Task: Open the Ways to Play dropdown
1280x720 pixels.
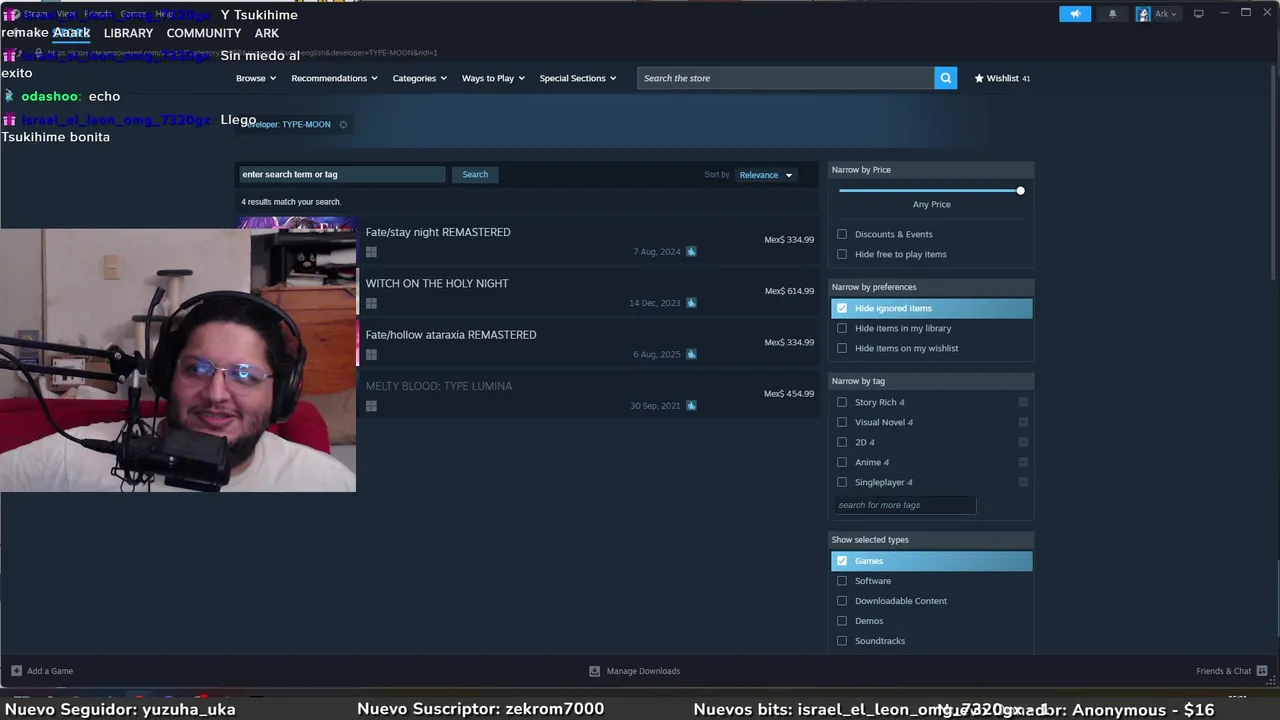Action: (493, 78)
